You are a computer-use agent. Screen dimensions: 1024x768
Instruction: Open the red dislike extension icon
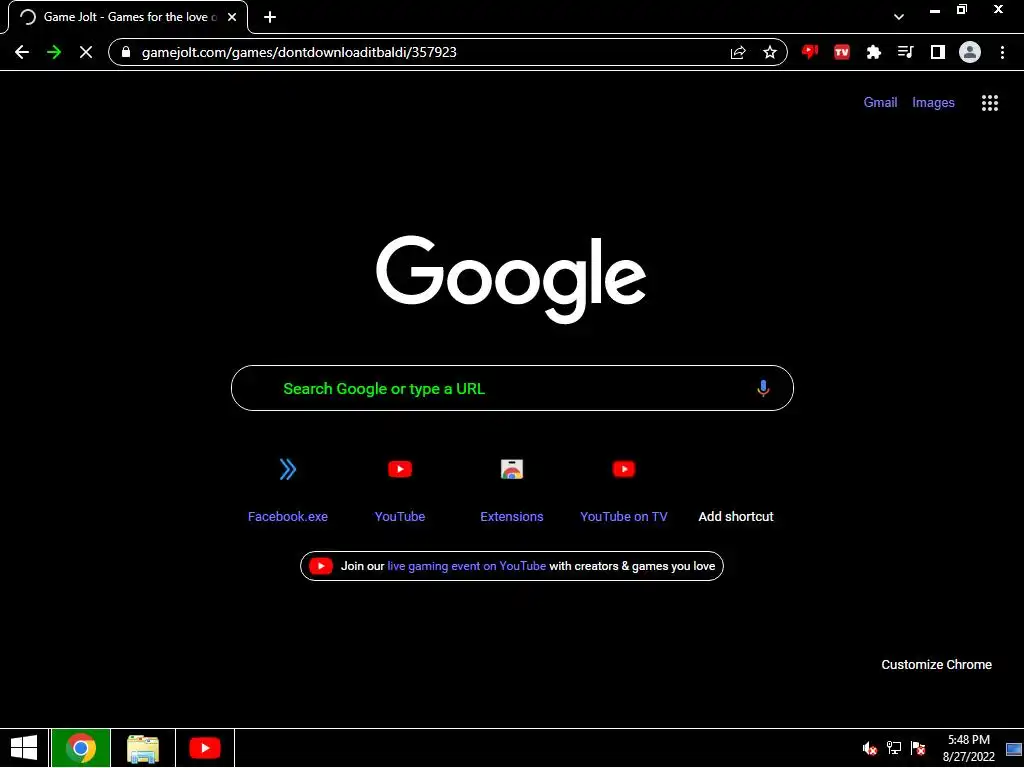point(810,52)
